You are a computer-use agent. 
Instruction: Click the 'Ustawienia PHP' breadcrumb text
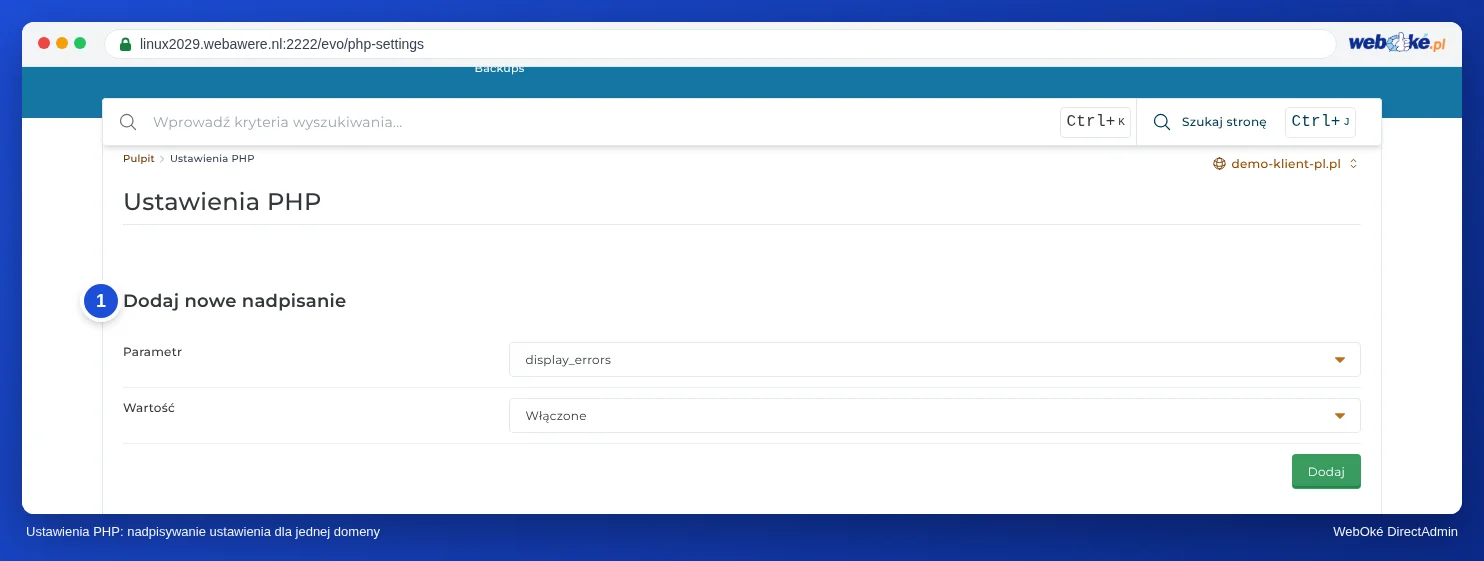pyautogui.click(x=212, y=158)
